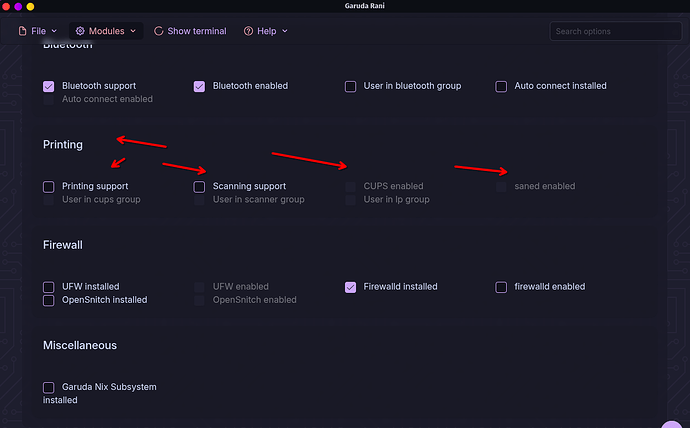Check Auto connect installed
Screen dimensions: 690x428
pos(502,87)
